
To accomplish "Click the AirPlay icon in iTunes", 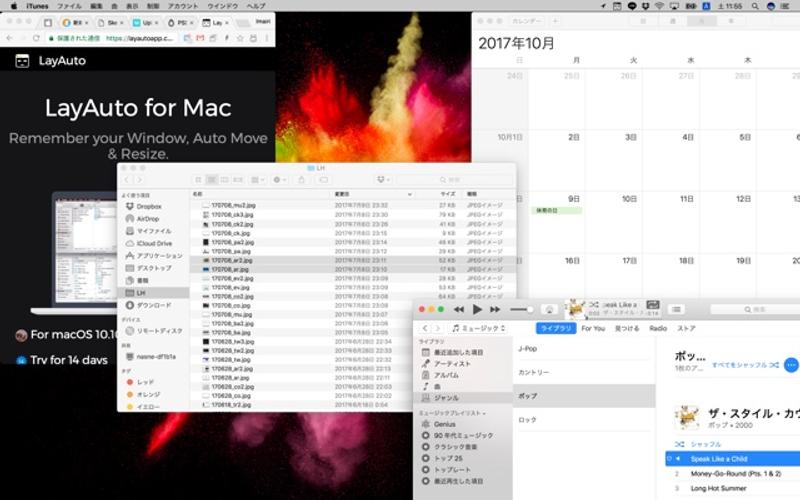I will coord(549,310).
